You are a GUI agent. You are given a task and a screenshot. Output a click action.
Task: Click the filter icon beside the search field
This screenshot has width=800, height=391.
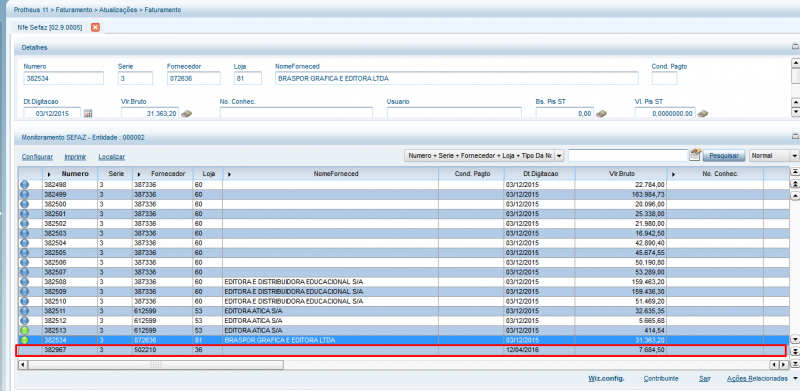click(694, 155)
